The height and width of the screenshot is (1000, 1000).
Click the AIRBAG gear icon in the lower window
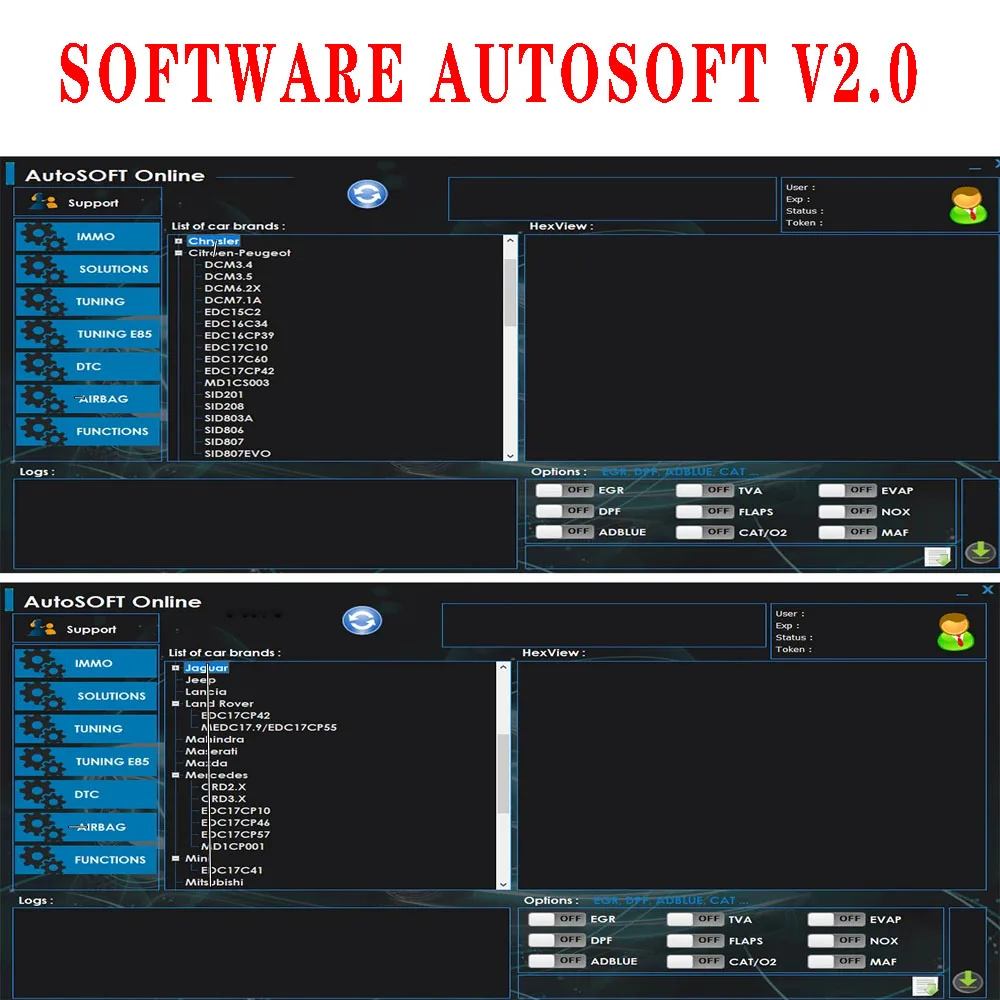click(x=41, y=827)
